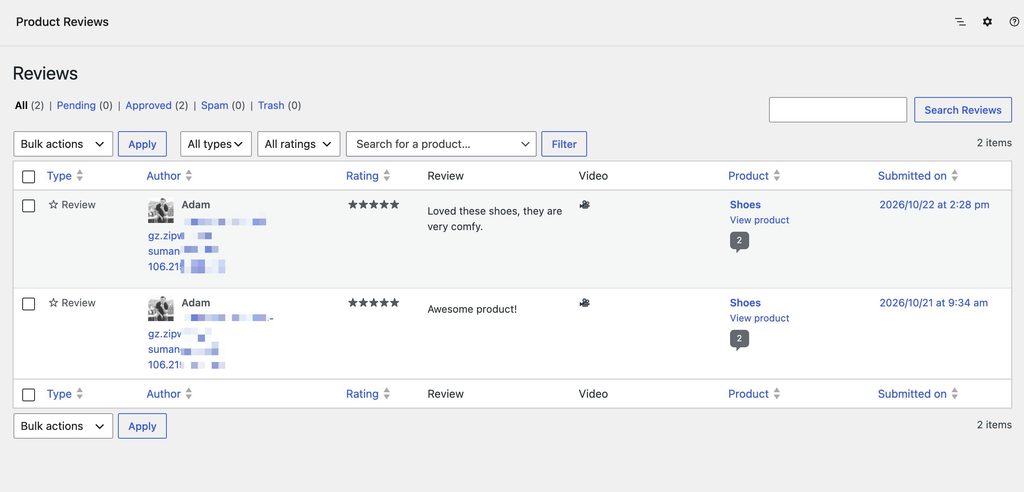Show All reviews filter
Screen dimensions: 1024x492
pyautogui.click(x=21, y=105)
